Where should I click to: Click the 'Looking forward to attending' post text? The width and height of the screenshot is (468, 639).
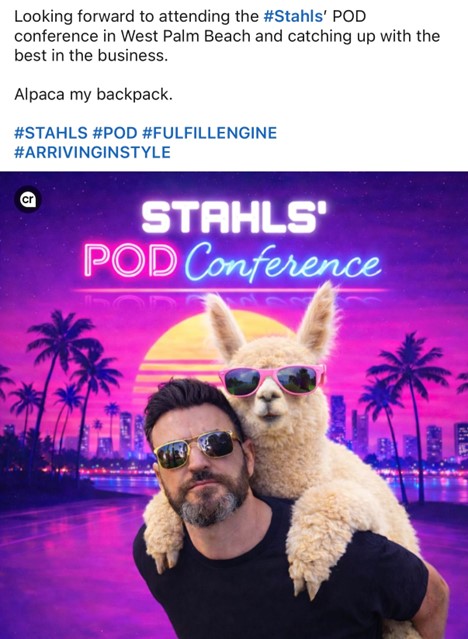coord(136,17)
